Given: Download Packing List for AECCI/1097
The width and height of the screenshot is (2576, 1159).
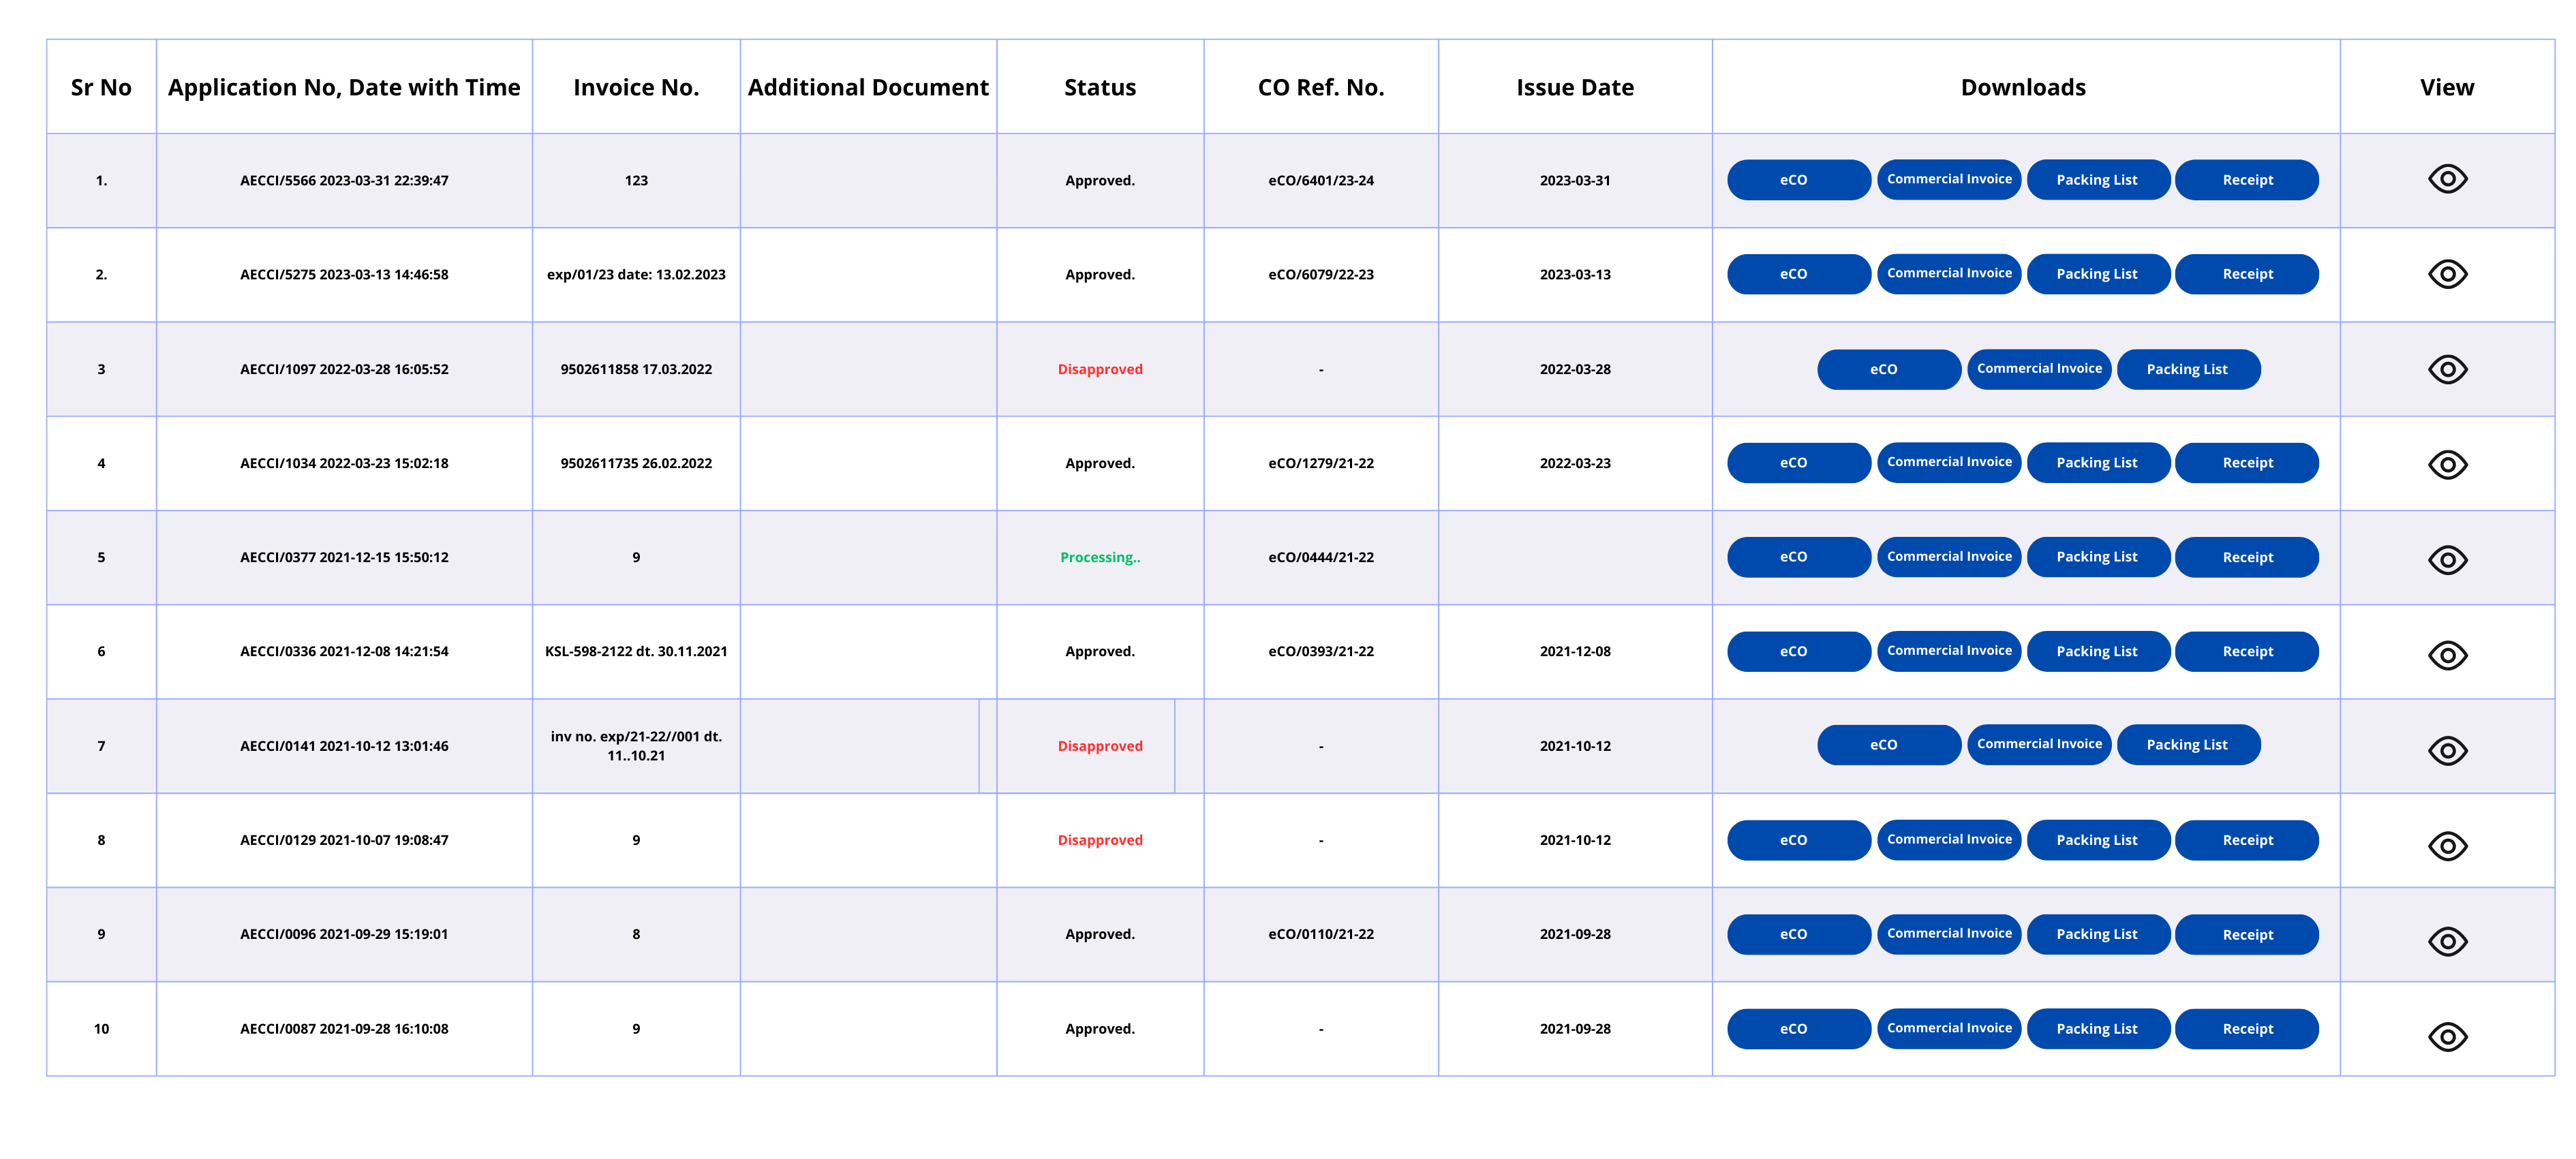Looking at the screenshot, I should (x=2187, y=369).
